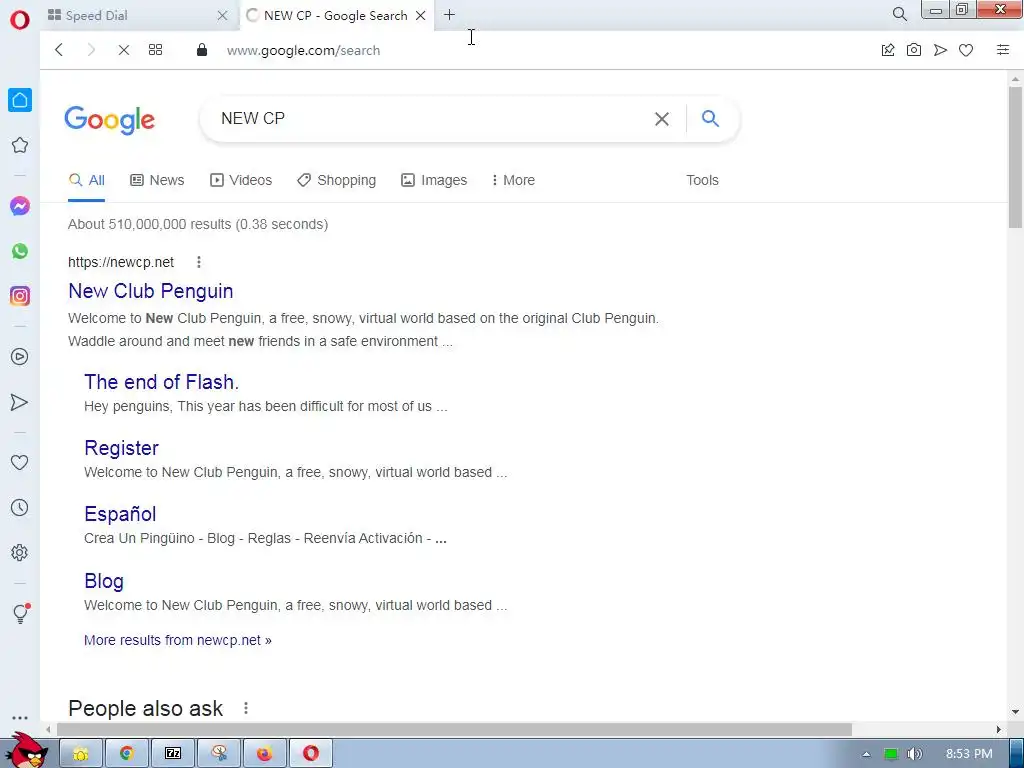Switch to Images results
The width and height of the screenshot is (1024, 768).
(434, 180)
